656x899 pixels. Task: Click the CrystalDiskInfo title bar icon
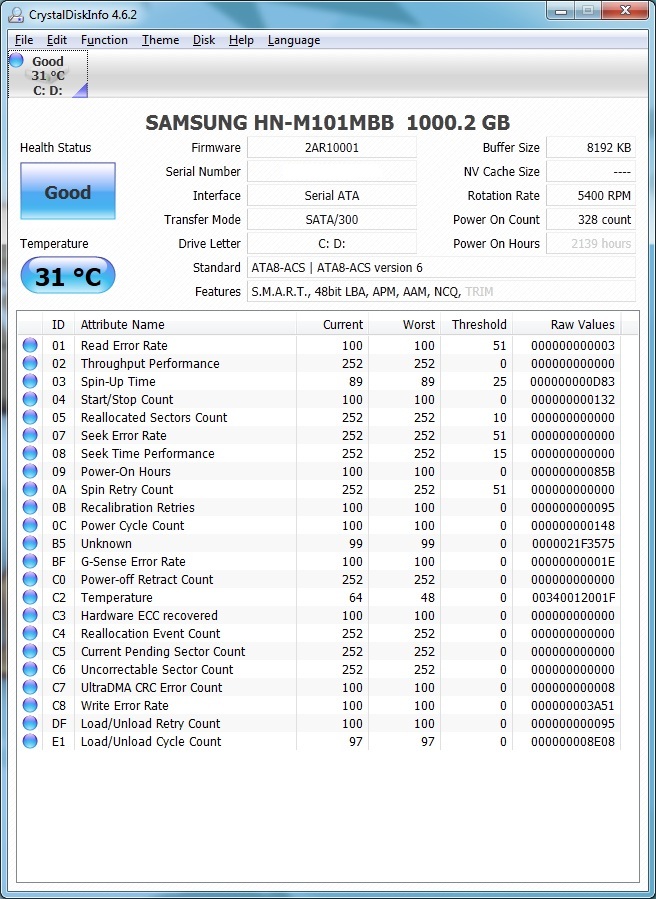[x=17, y=14]
